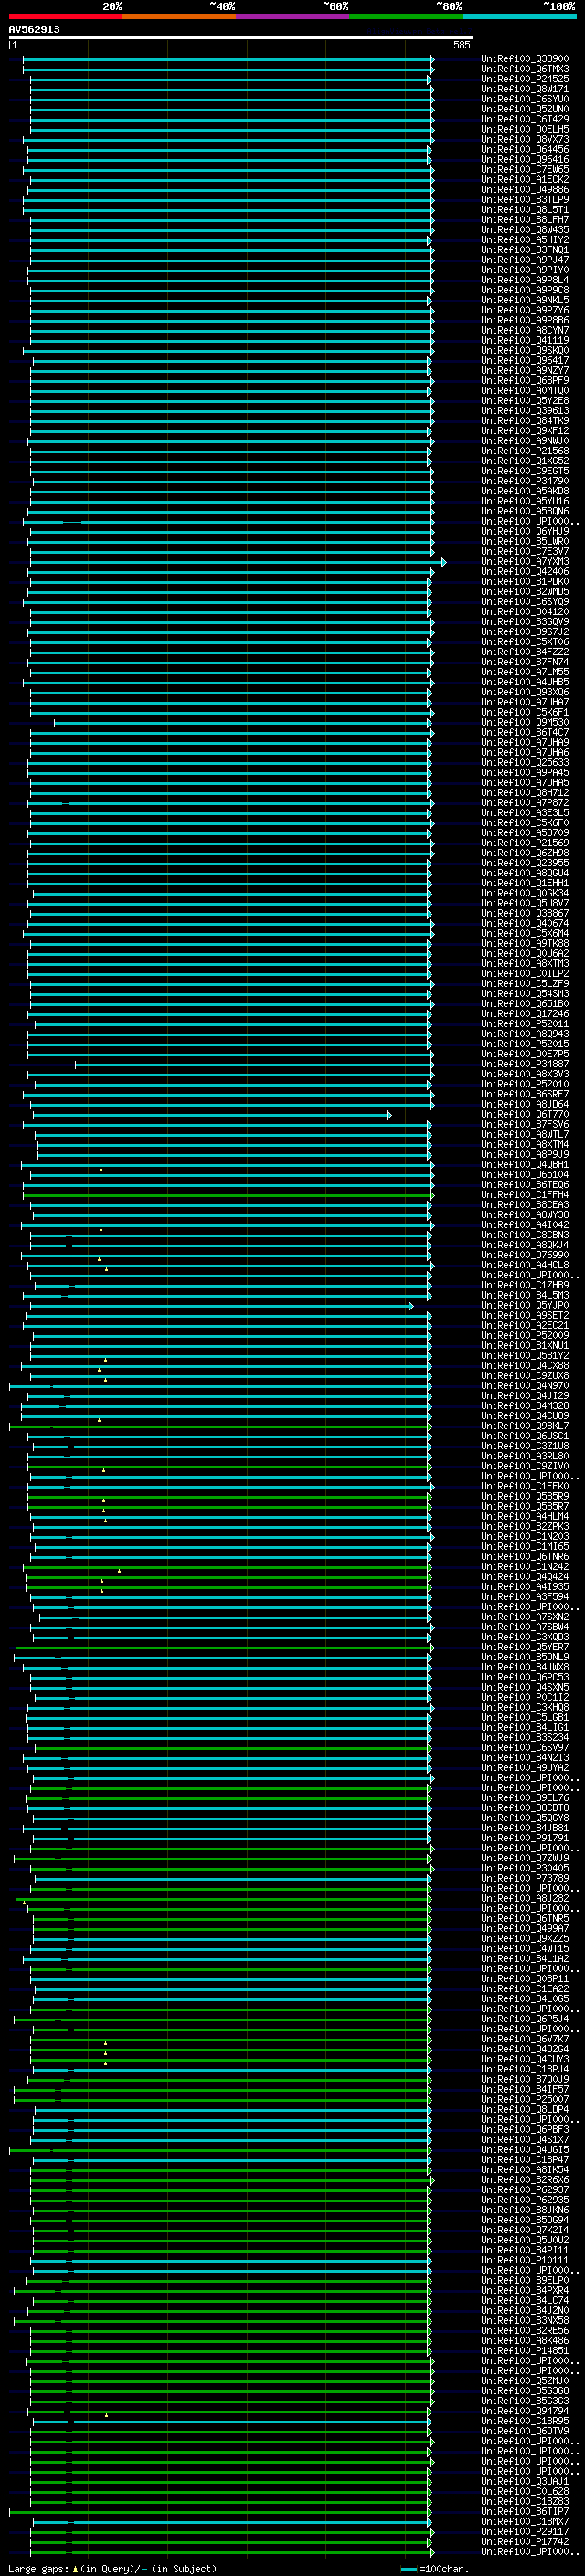Select hit UniRef100_Q6YHJ9

point(525,532)
